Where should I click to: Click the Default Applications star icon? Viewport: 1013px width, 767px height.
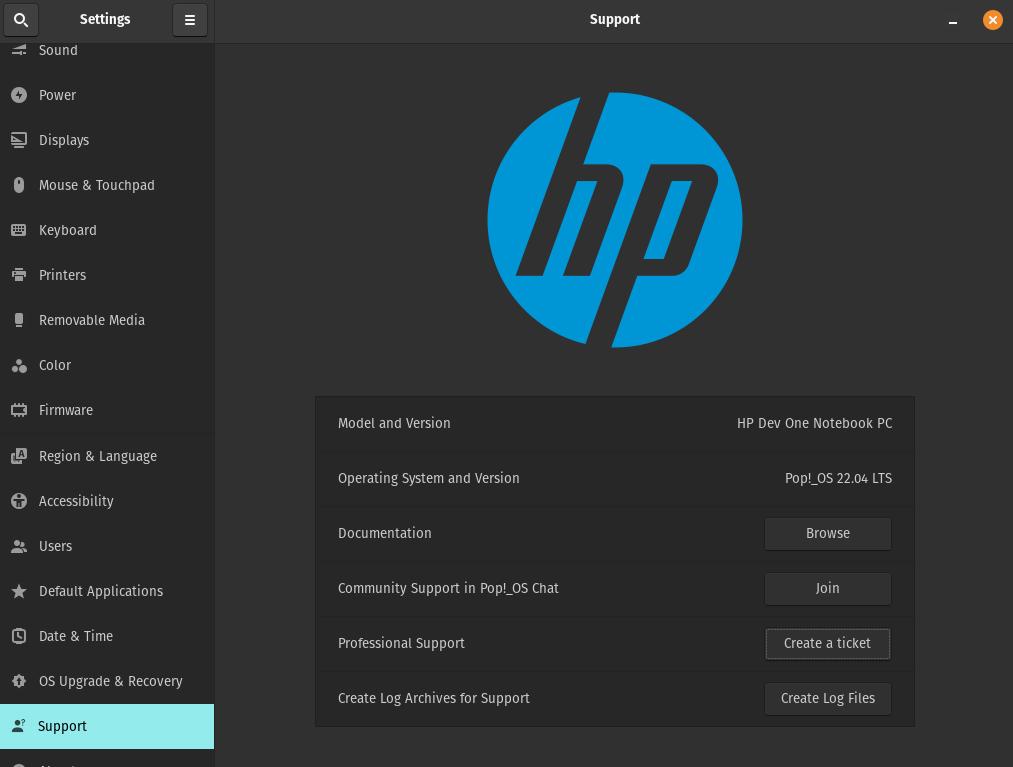19,591
